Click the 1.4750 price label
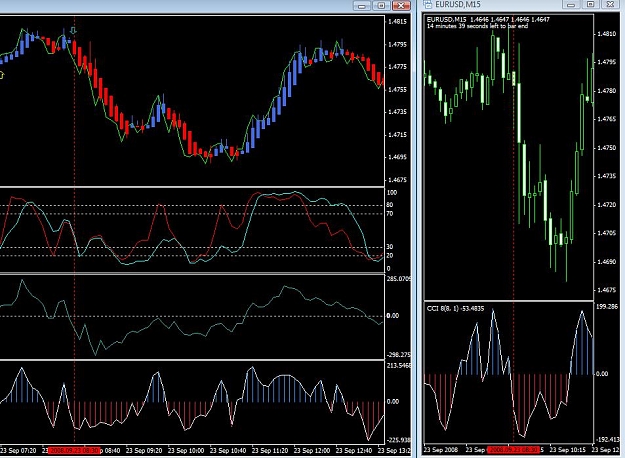The height and width of the screenshot is (458, 625). click(606, 147)
